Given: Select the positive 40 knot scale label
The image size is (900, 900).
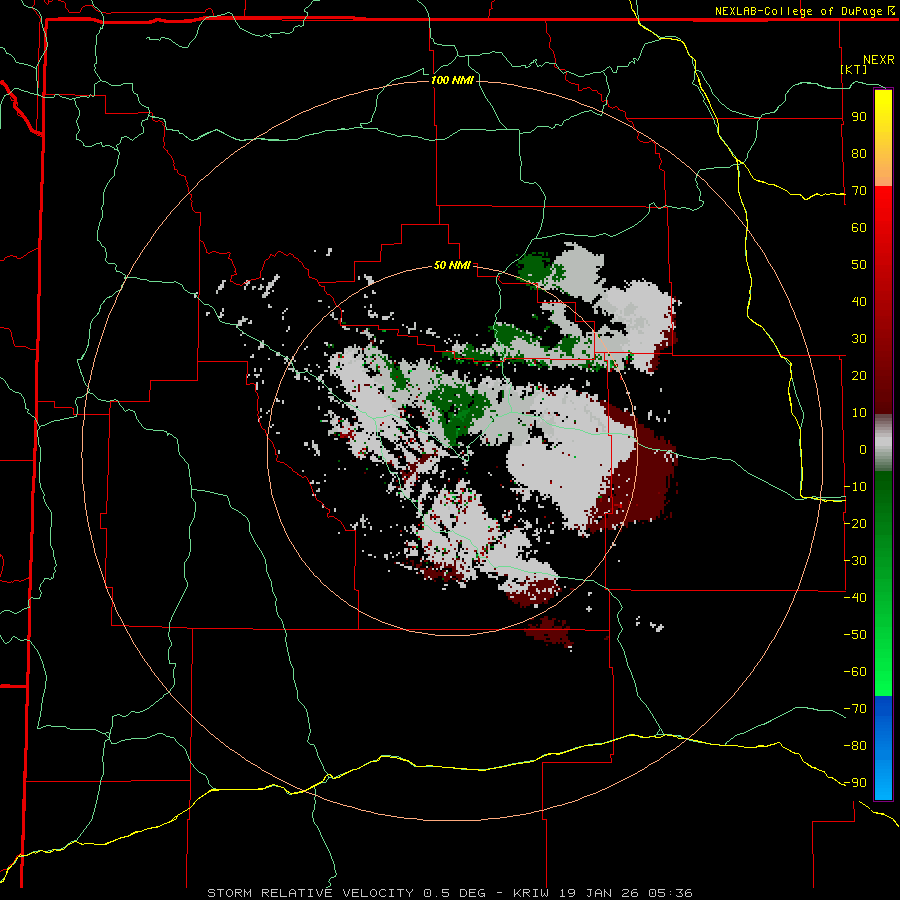Looking at the screenshot, I should 859,301.
